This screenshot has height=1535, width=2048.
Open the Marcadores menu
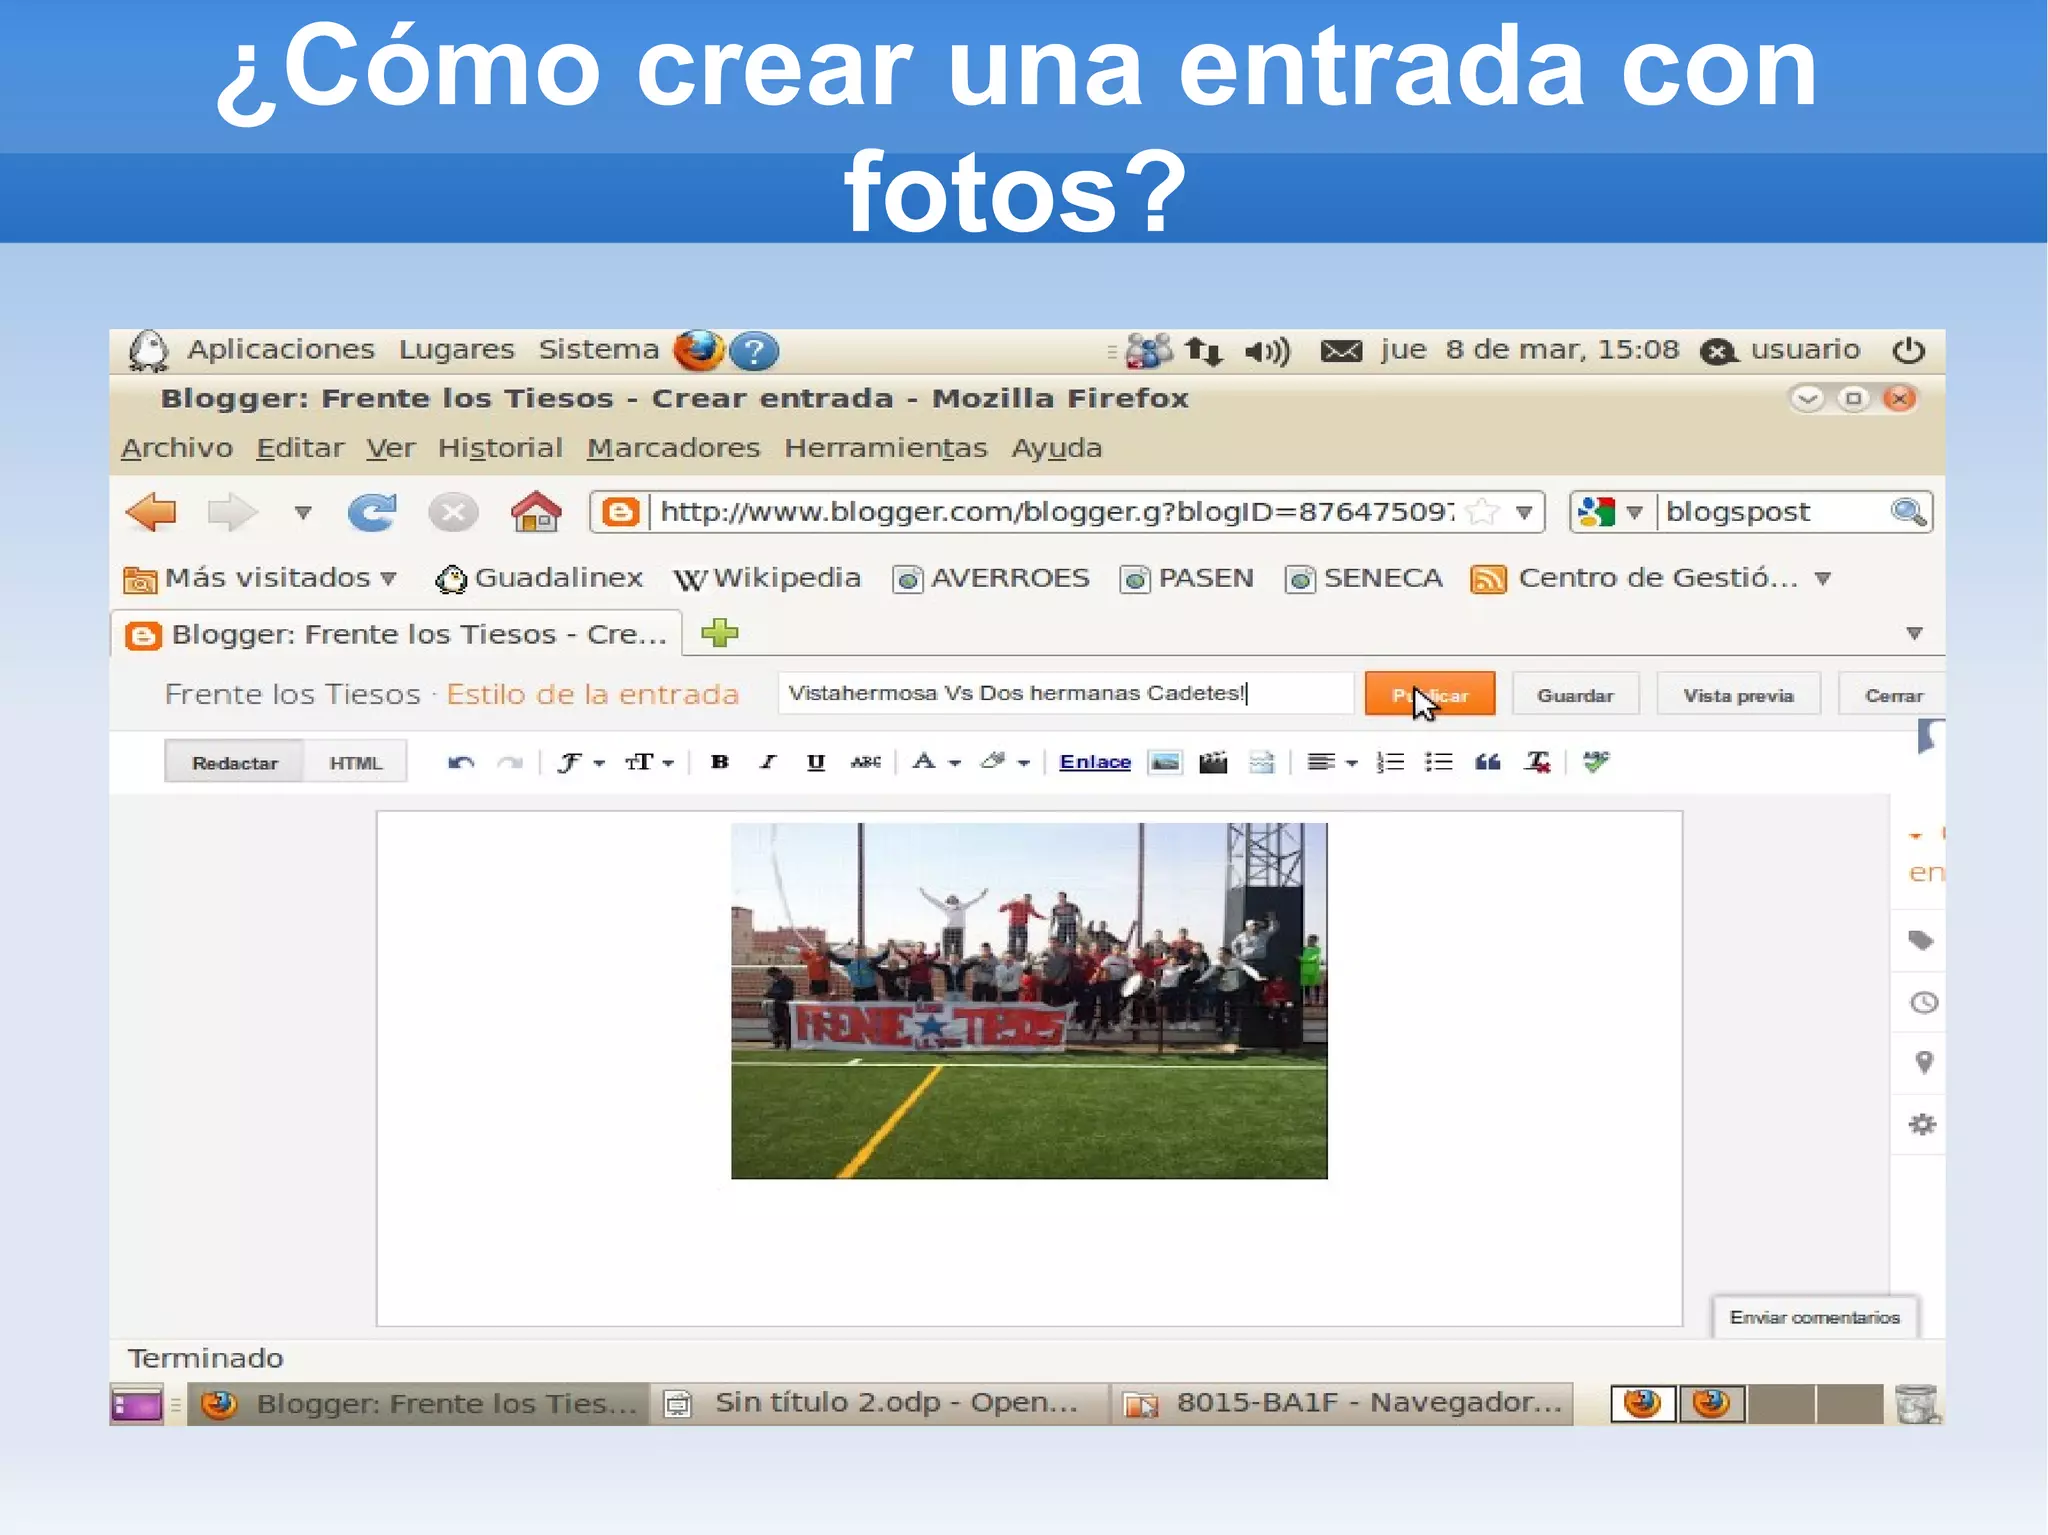(673, 448)
